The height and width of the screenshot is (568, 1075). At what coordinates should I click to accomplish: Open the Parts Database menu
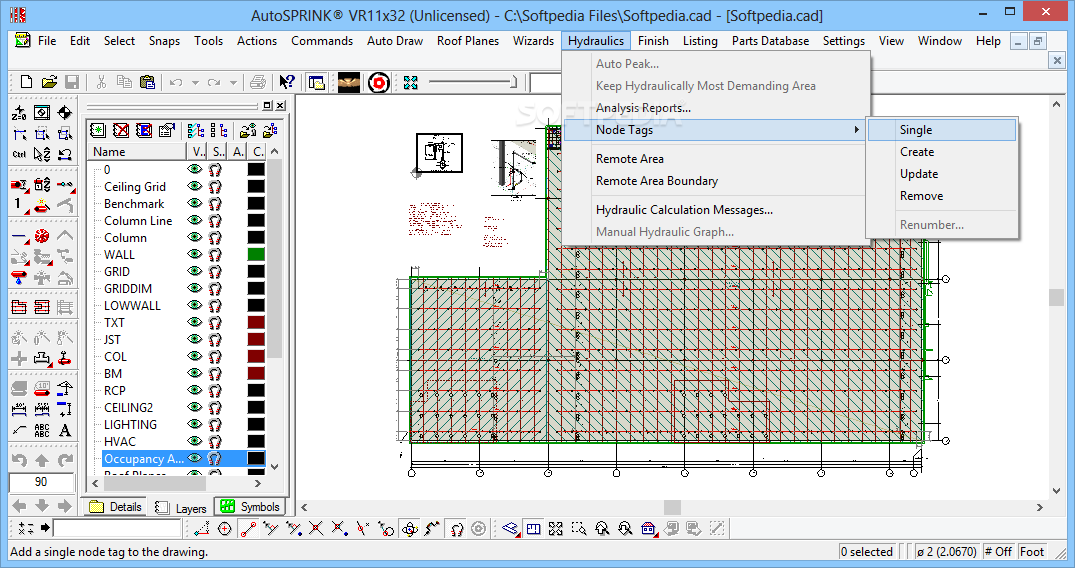pos(770,40)
